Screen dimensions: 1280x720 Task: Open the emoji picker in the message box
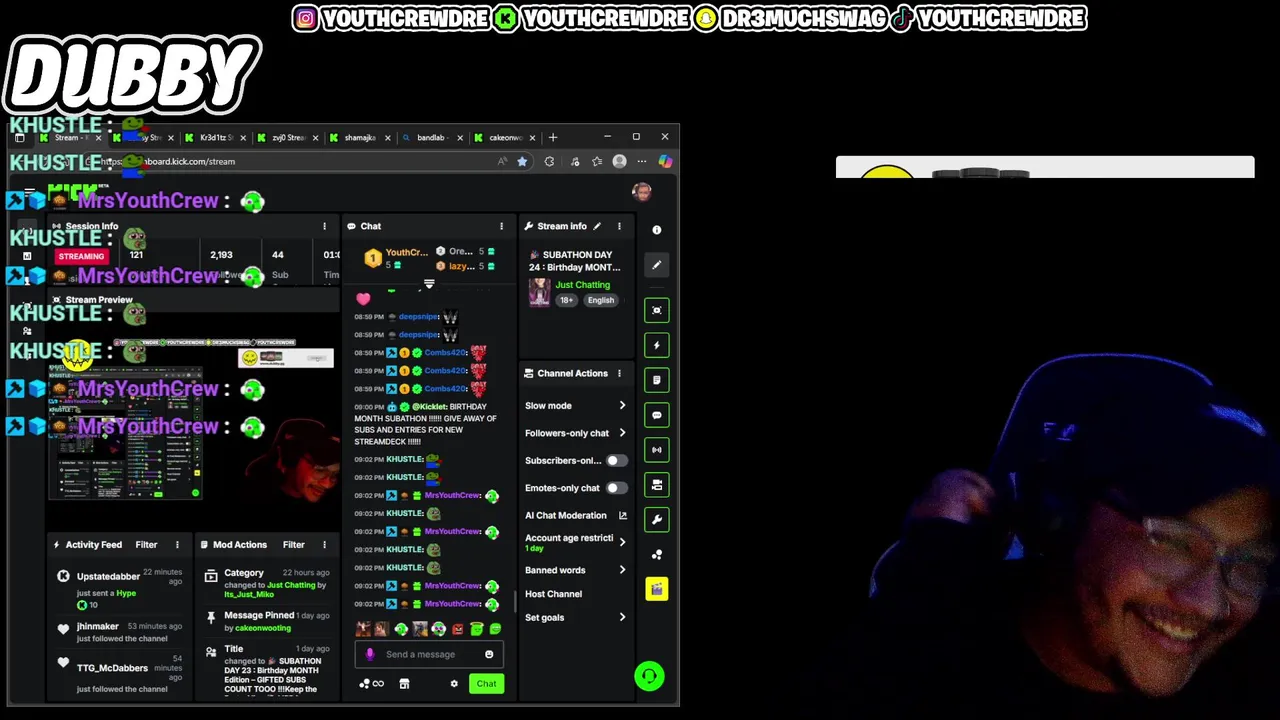(x=489, y=654)
